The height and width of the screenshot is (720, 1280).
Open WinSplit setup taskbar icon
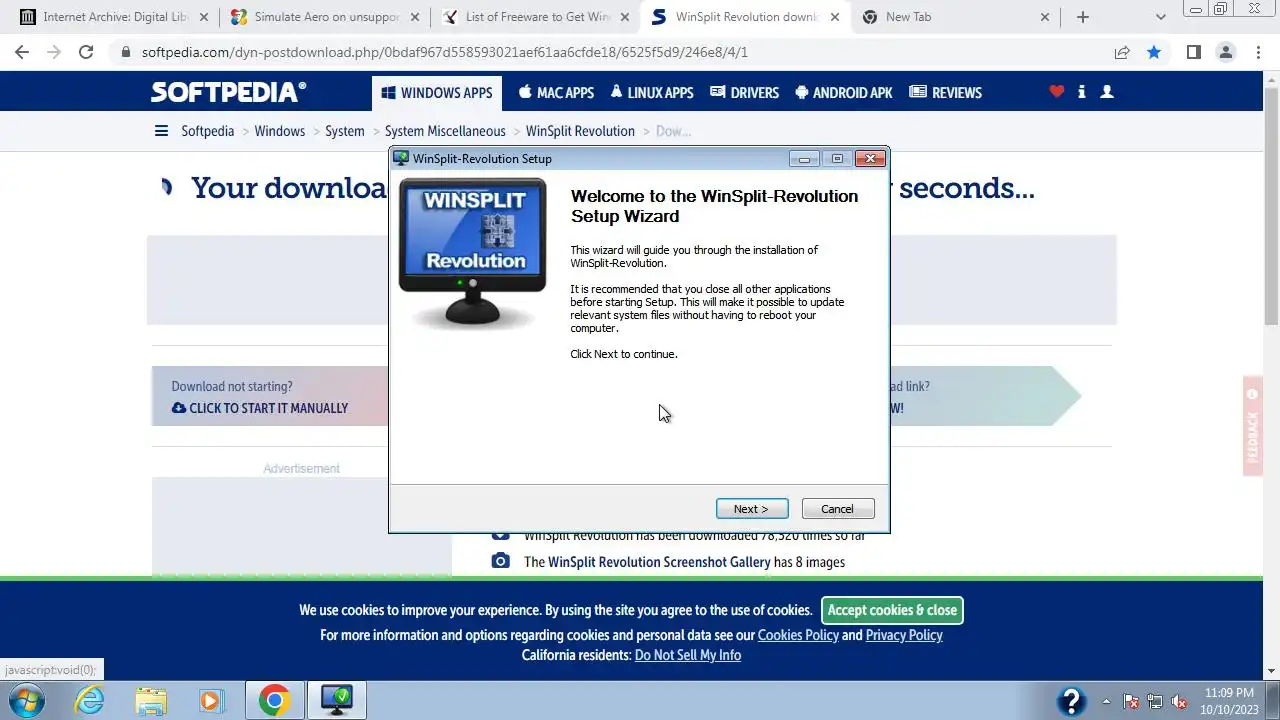click(336, 701)
